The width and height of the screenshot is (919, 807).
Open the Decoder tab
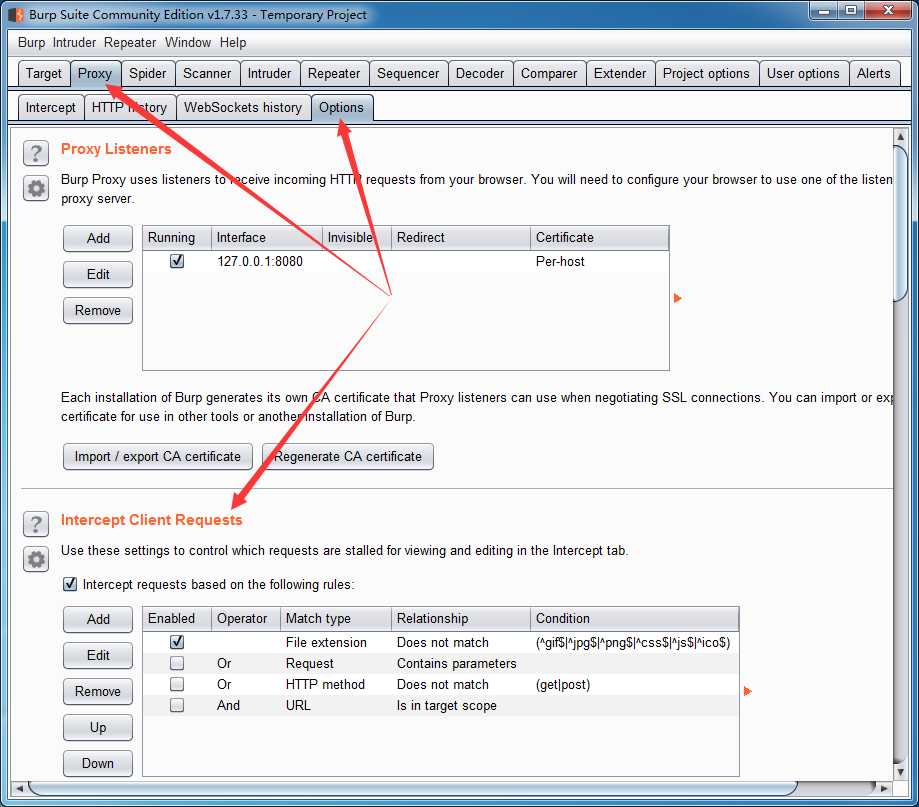[480, 73]
